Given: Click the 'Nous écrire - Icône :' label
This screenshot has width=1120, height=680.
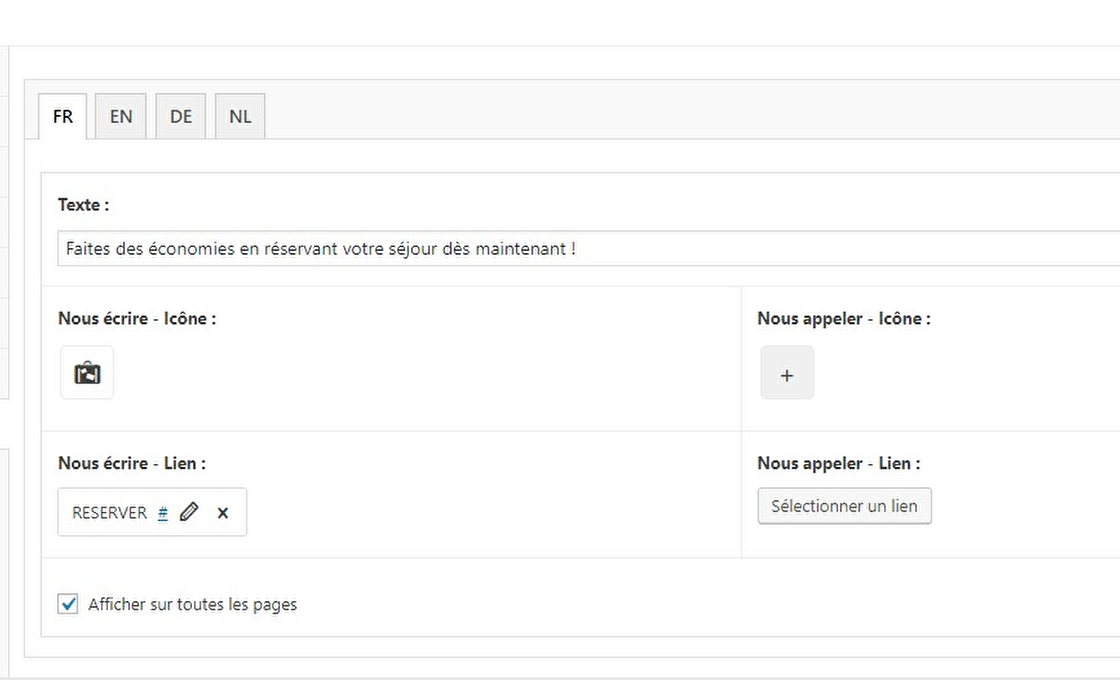Looking at the screenshot, I should click(137, 319).
